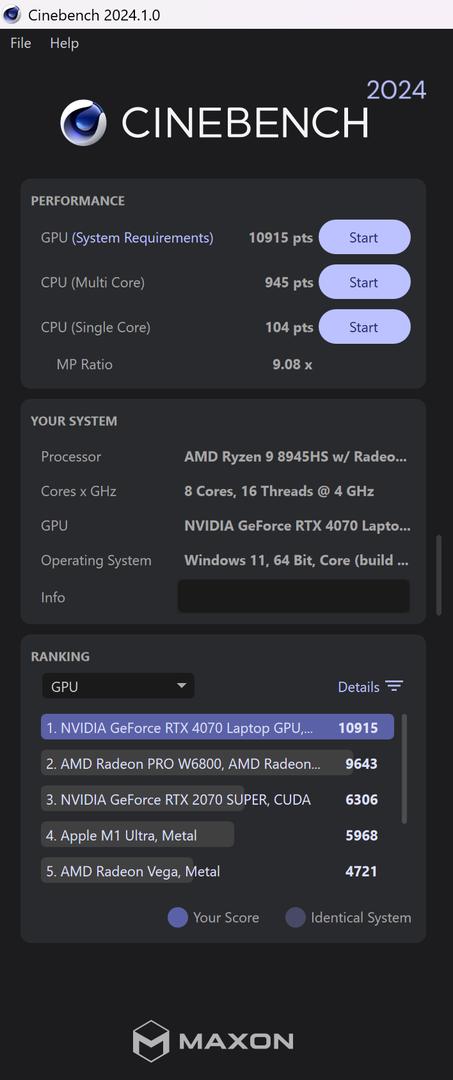
Task: Click the Your Score legend circle
Action: [178, 917]
